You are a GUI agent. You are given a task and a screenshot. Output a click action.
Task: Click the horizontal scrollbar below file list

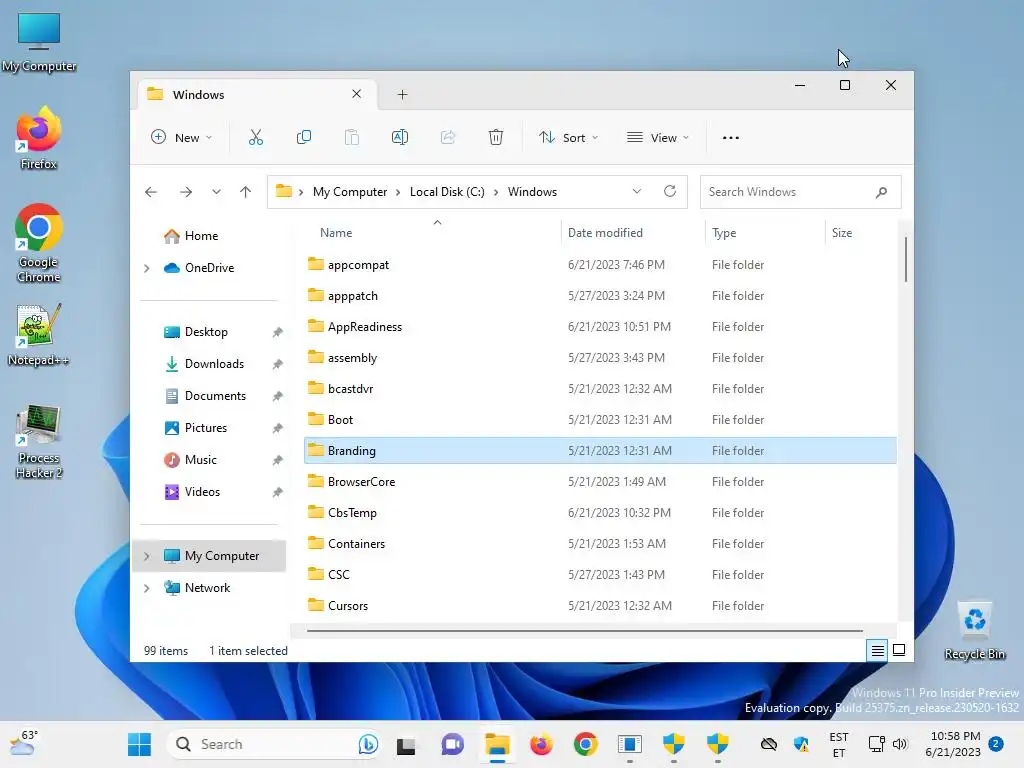[584, 631]
